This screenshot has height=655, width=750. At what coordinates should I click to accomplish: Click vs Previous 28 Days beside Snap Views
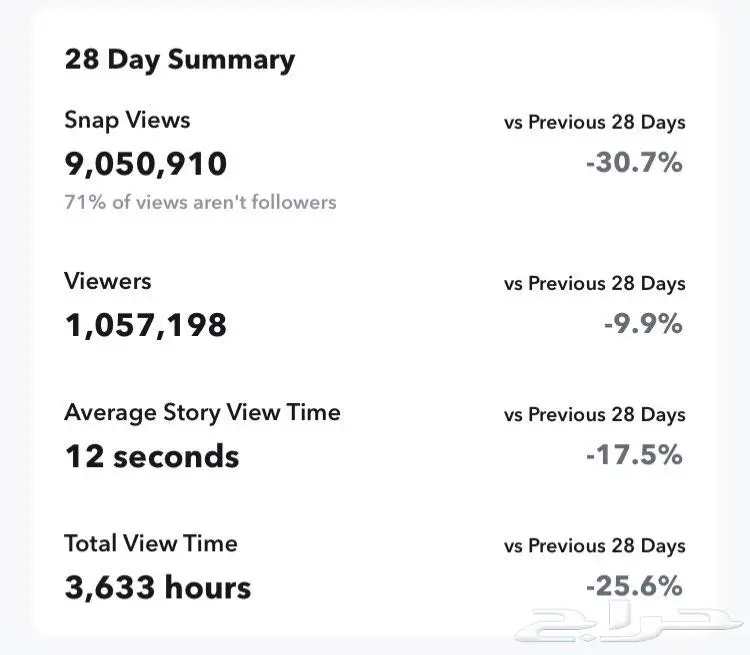coord(595,122)
